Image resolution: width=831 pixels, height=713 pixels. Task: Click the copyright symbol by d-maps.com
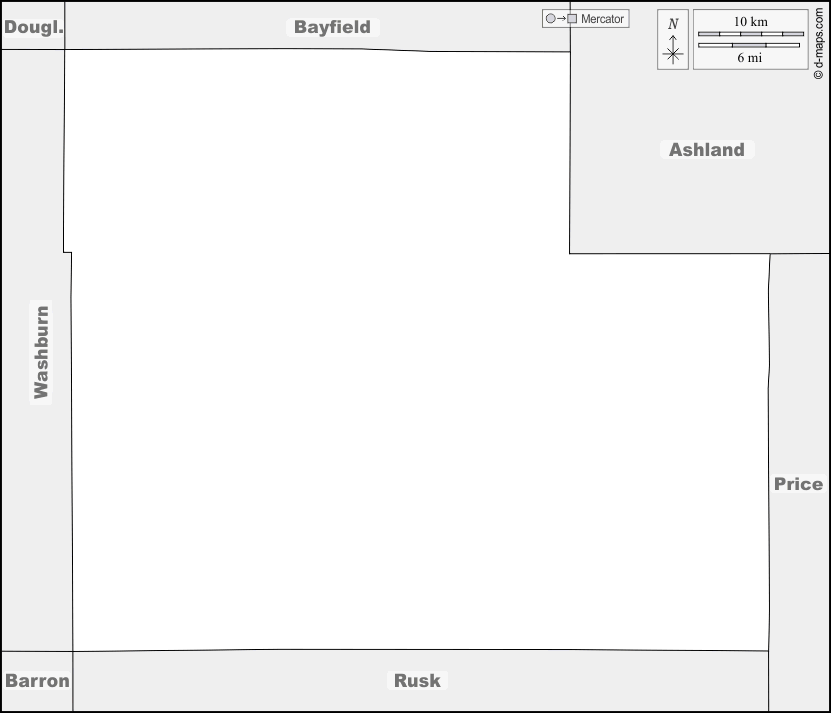click(x=818, y=75)
